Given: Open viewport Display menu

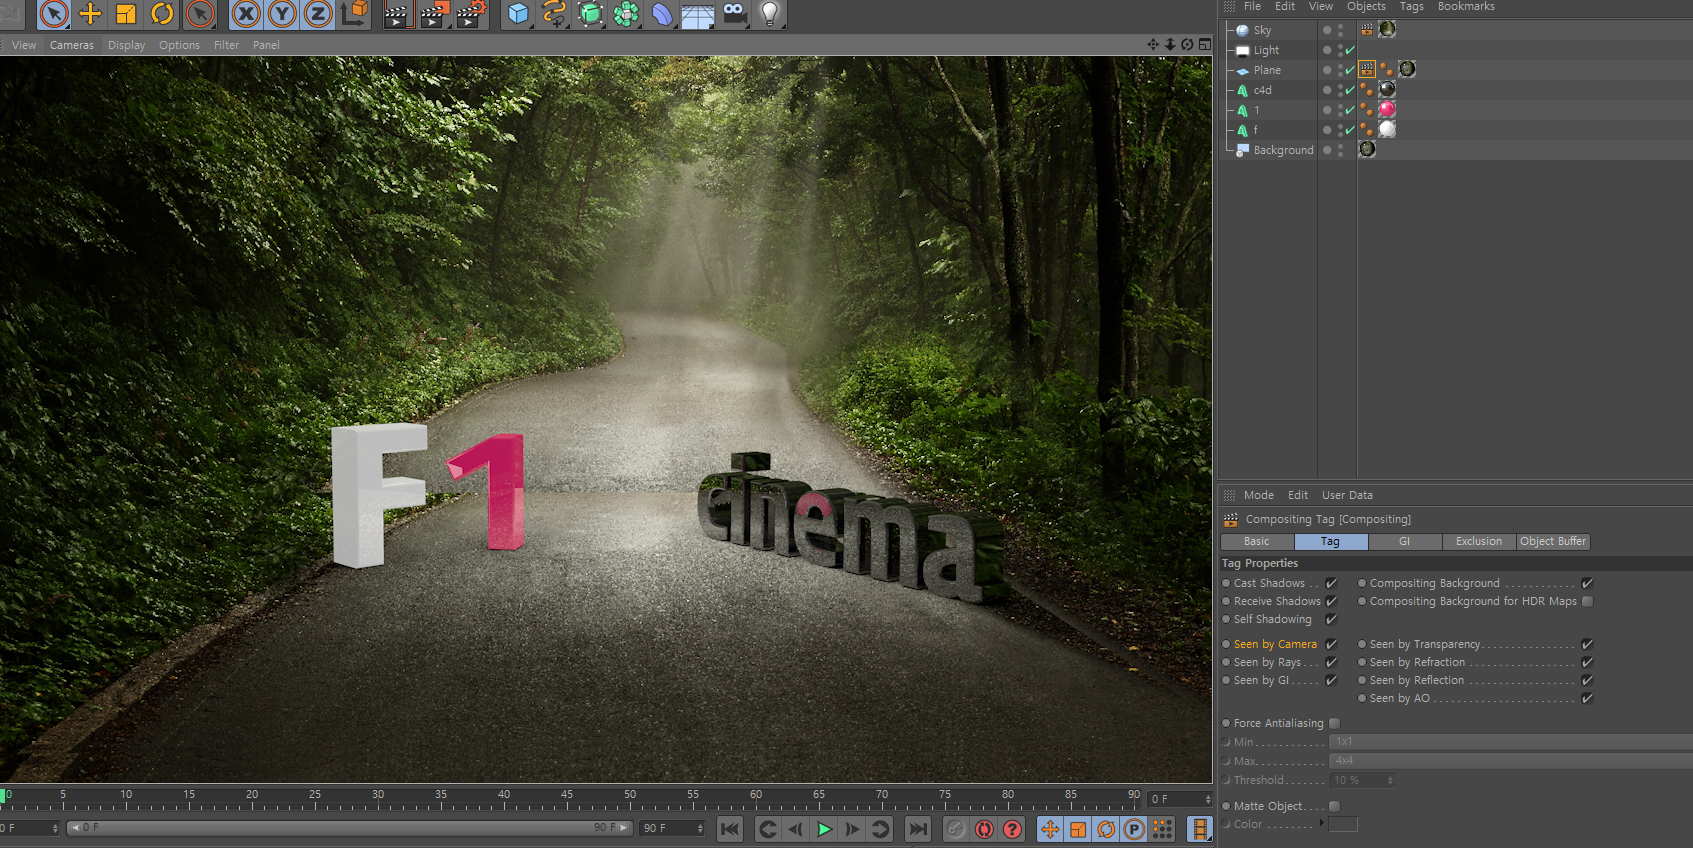Looking at the screenshot, I should click(x=126, y=45).
